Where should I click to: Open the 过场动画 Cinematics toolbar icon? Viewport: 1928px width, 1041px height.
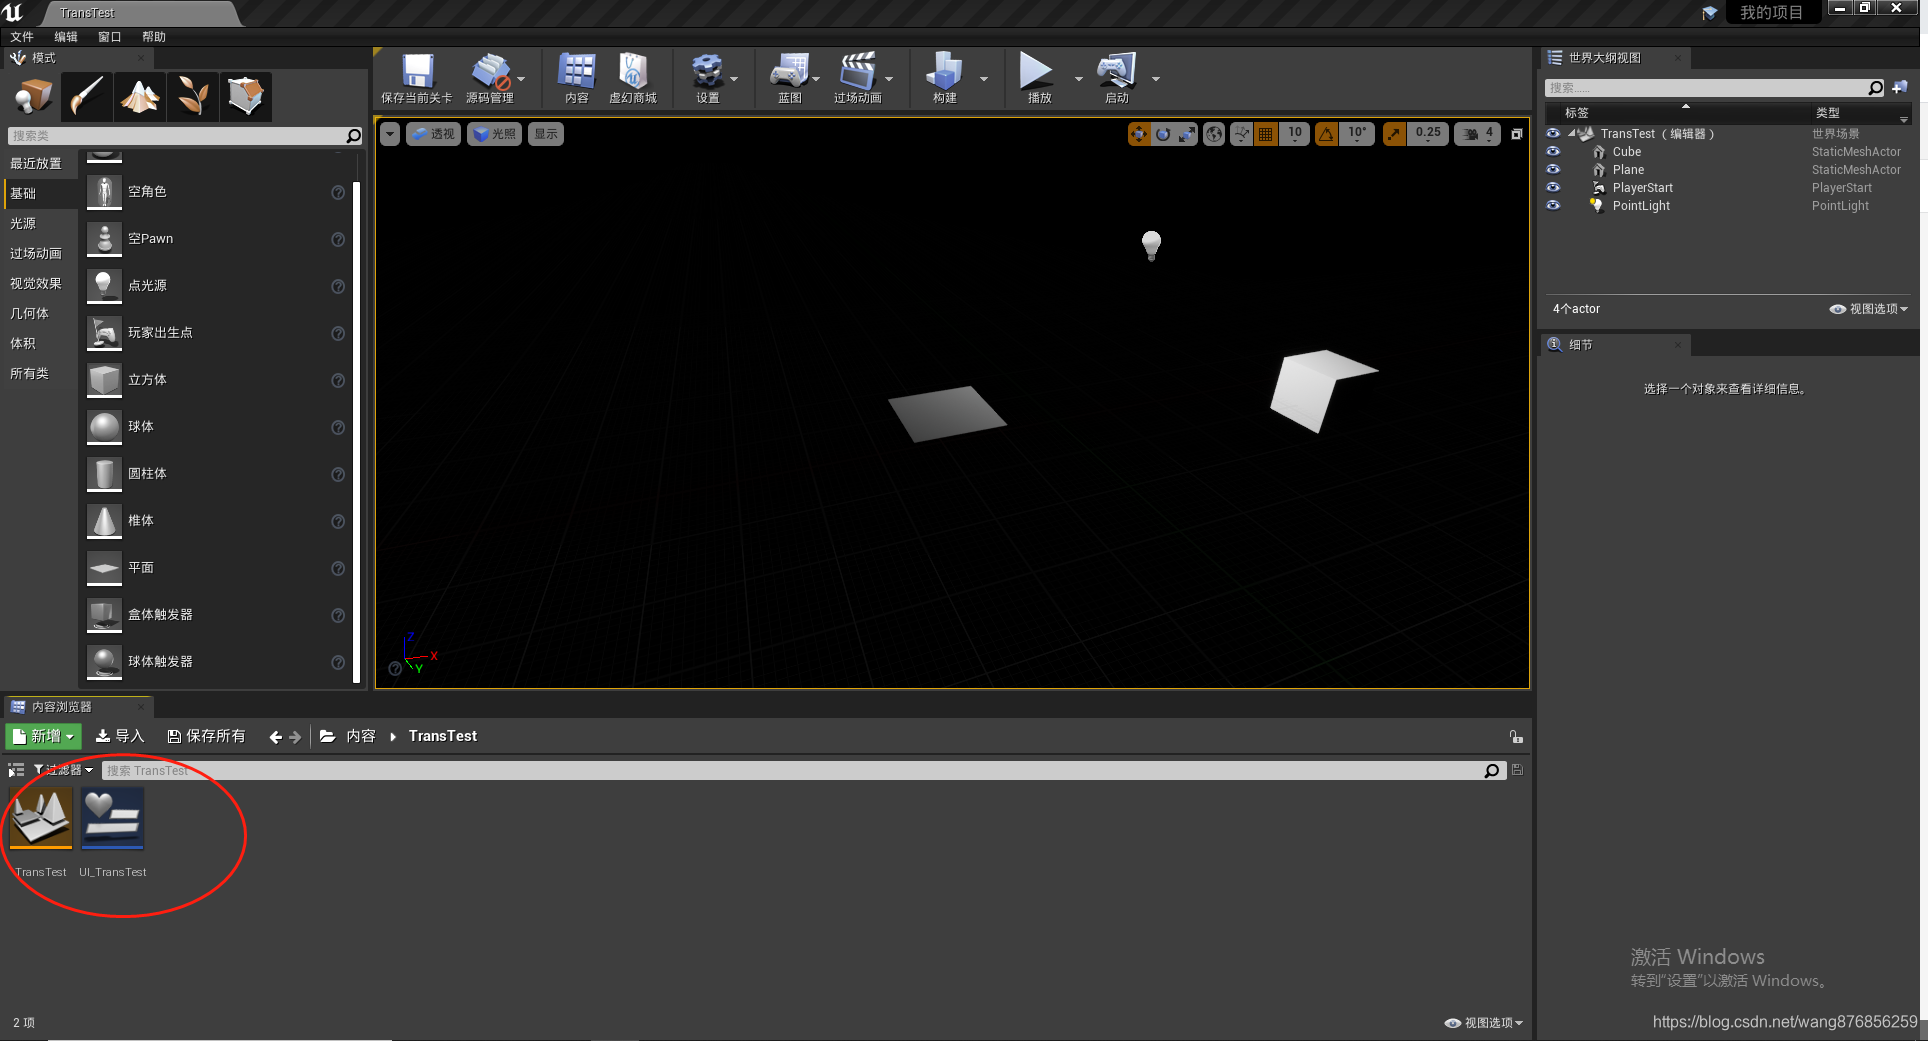[x=858, y=71]
